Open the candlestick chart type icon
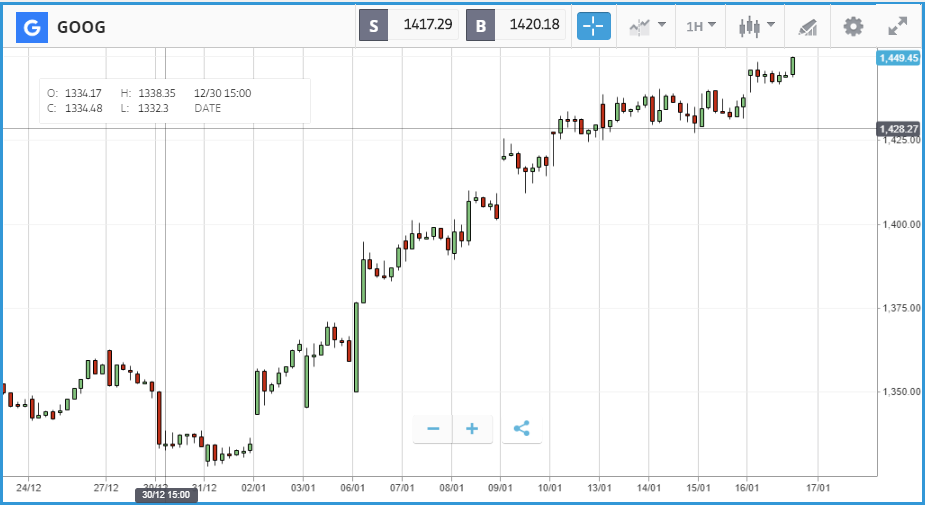925x505 pixels. pos(749,27)
